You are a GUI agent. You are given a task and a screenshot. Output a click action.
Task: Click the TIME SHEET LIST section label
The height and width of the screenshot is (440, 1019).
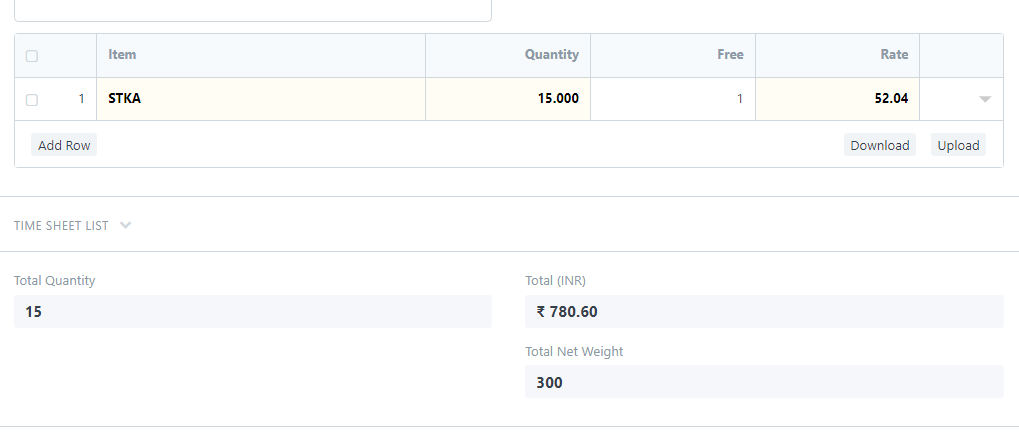[x=61, y=226]
